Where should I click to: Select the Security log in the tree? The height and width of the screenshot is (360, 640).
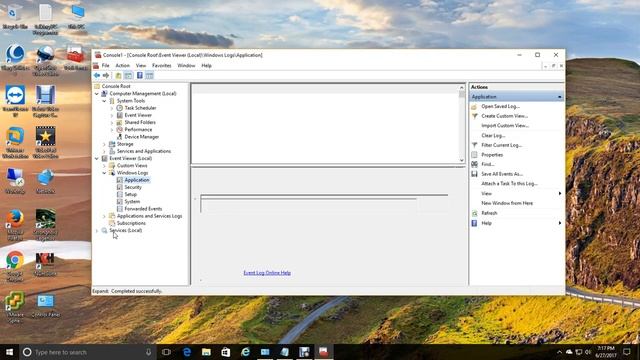(x=133, y=187)
